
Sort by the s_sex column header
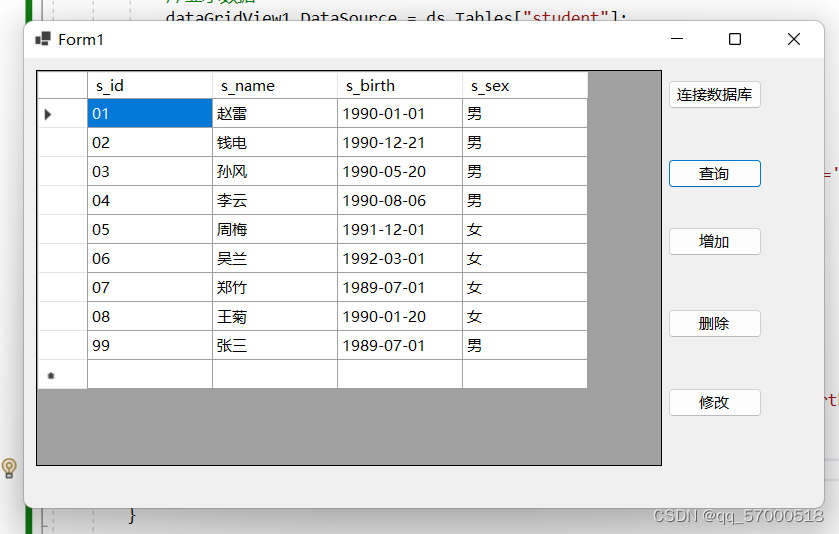click(525, 86)
